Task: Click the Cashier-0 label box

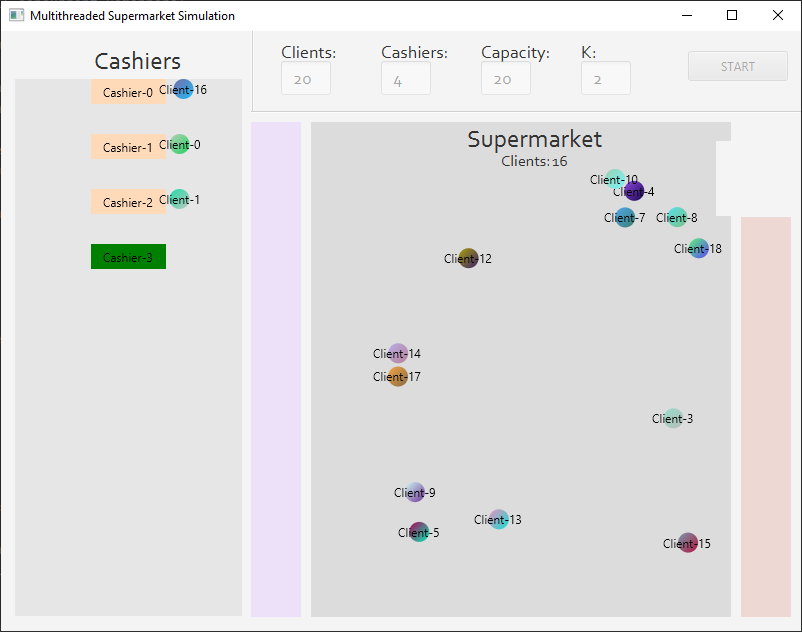Action: point(128,92)
